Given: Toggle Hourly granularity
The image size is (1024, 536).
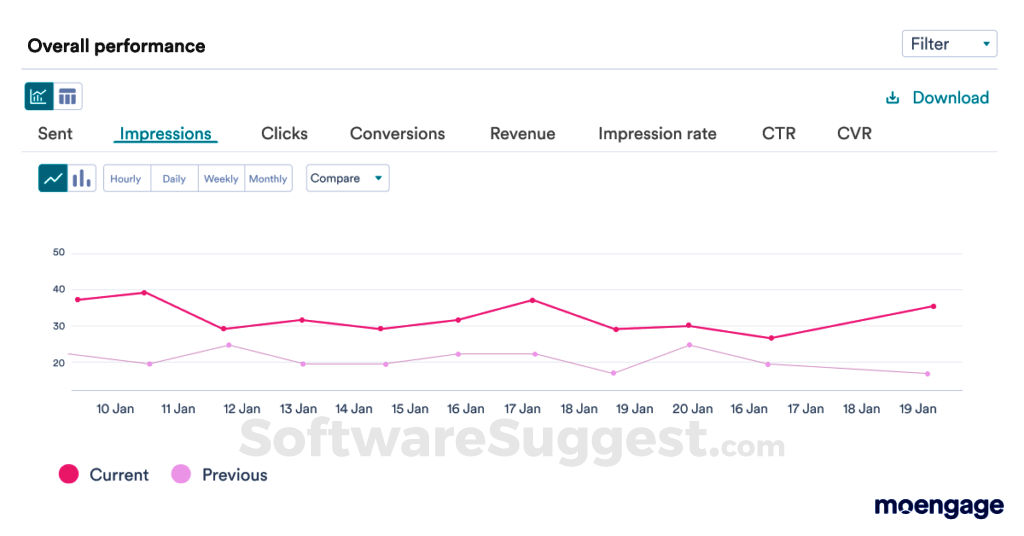Looking at the screenshot, I should [126, 179].
